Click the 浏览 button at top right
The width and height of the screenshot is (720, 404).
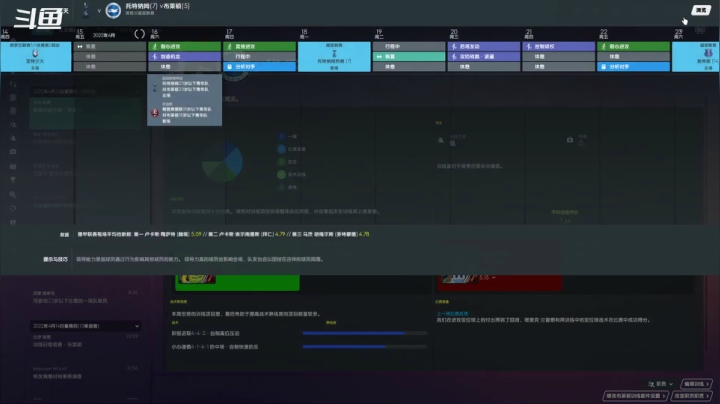tap(701, 10)
